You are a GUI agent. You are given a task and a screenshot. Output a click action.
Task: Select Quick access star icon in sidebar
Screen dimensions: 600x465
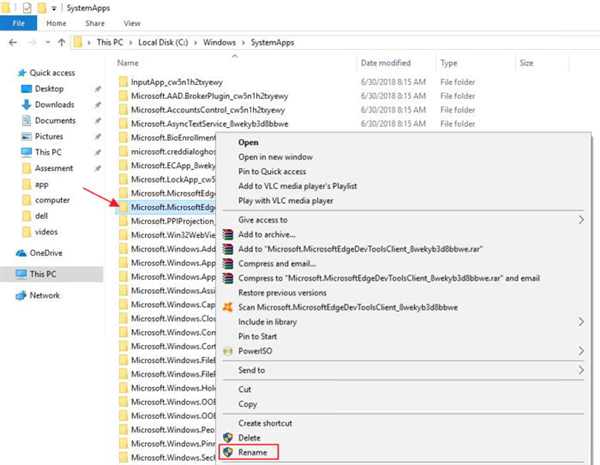coord(22,73)
